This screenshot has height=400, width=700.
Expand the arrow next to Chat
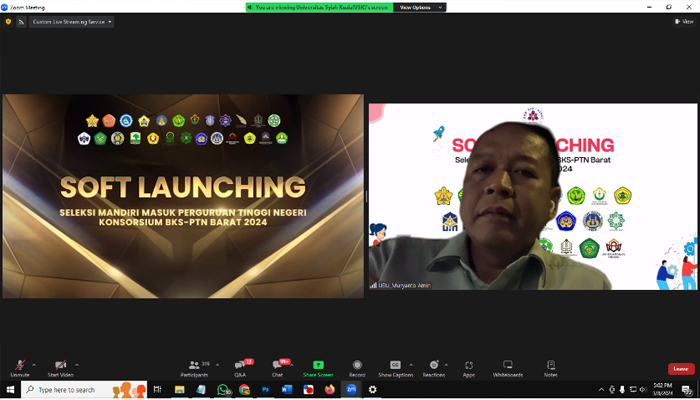(x=292, y=365)
